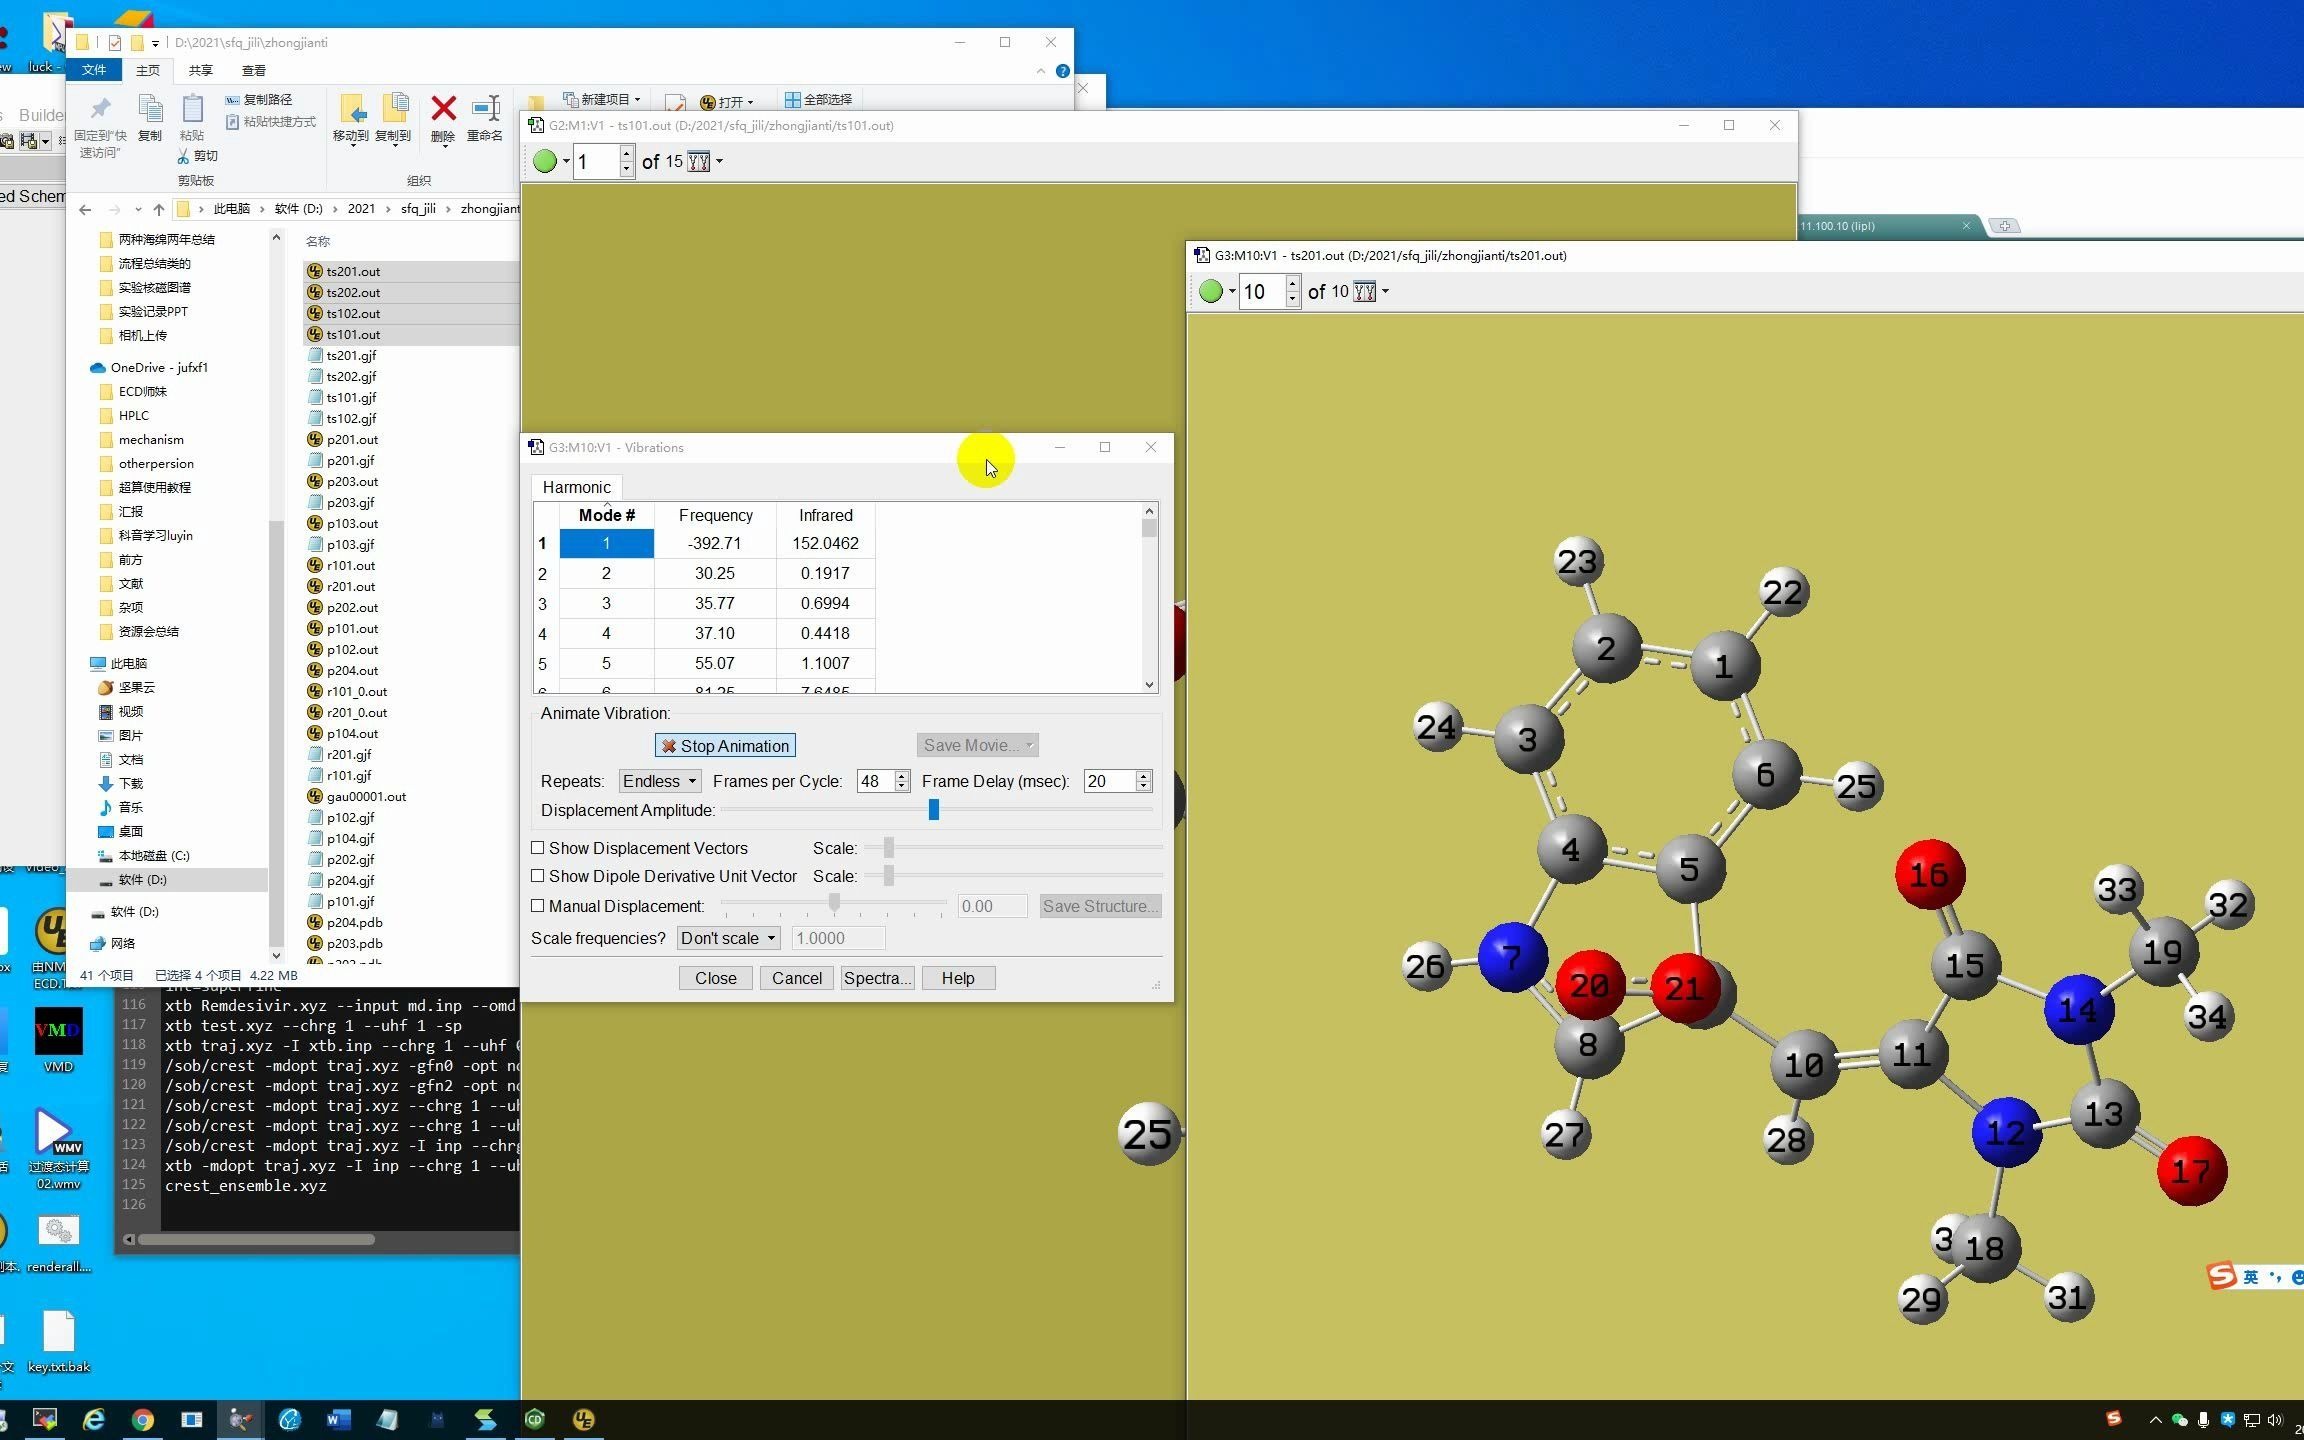
Task: Click Spectra... button
Action: (x=877, y=978)
